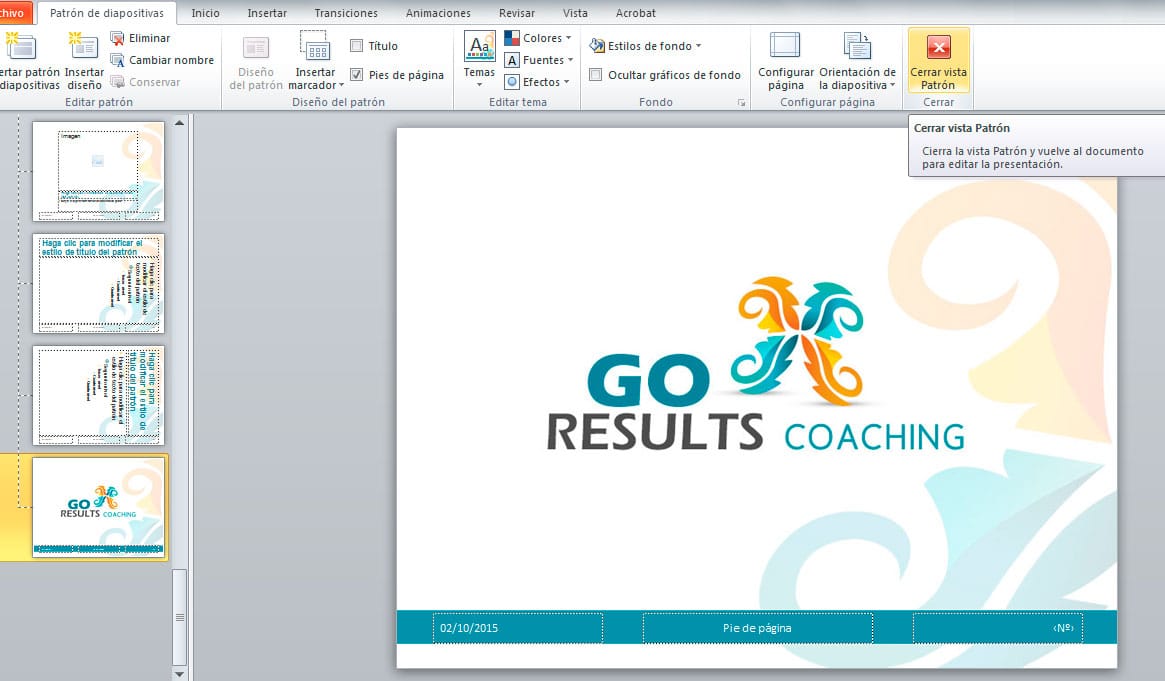Select the Go Results Coaching layout thumbnail

(x=99, y=507)
